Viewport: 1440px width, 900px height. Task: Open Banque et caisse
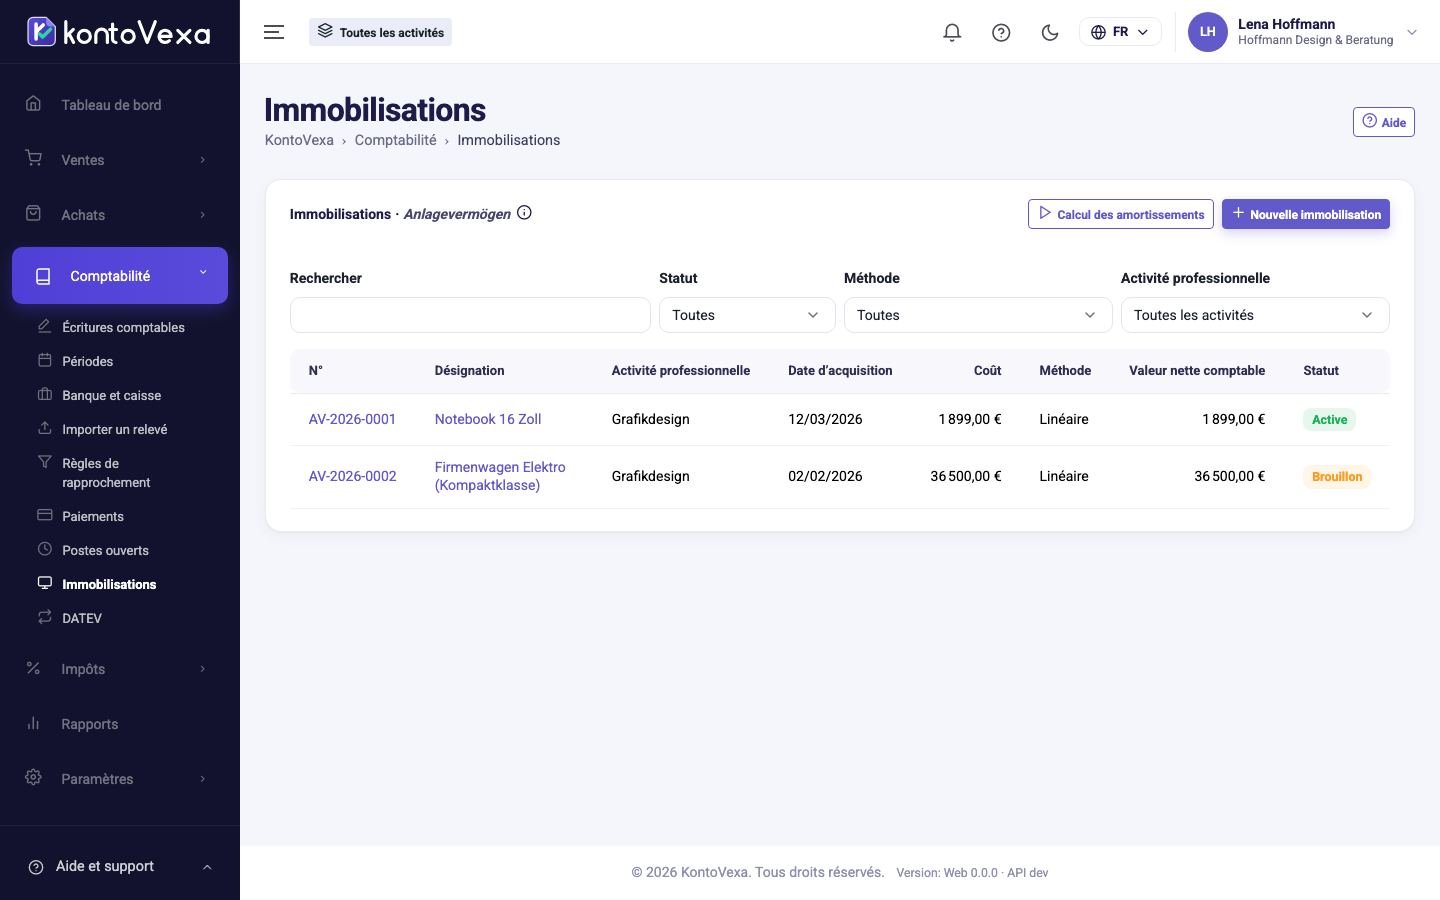(x=111, y=395)
